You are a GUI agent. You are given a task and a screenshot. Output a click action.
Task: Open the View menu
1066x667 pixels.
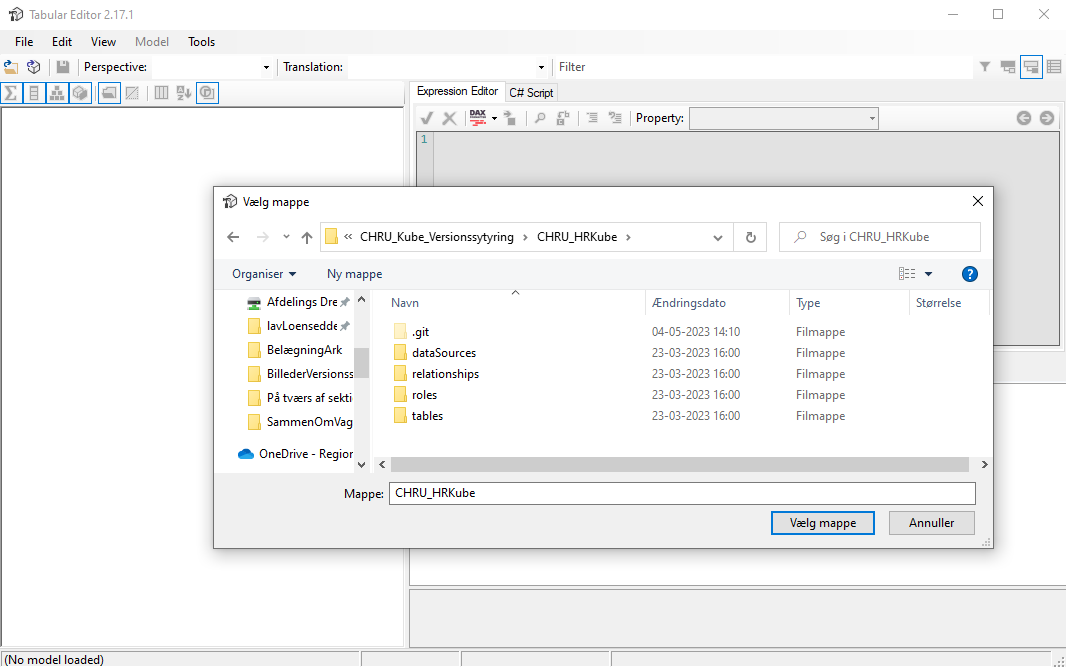[103, 41]
